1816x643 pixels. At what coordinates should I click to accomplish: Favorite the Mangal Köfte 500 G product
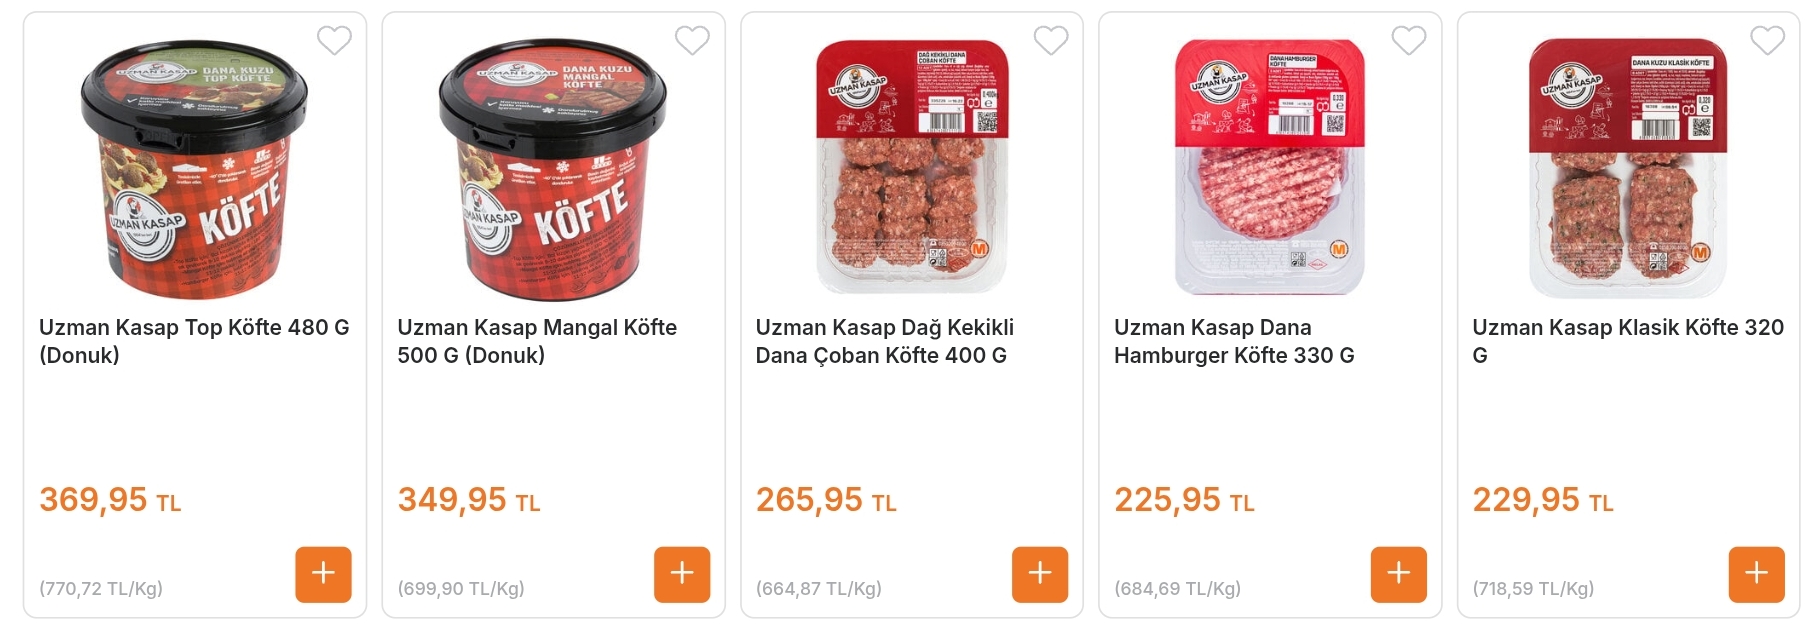click(x=692, y=41)
